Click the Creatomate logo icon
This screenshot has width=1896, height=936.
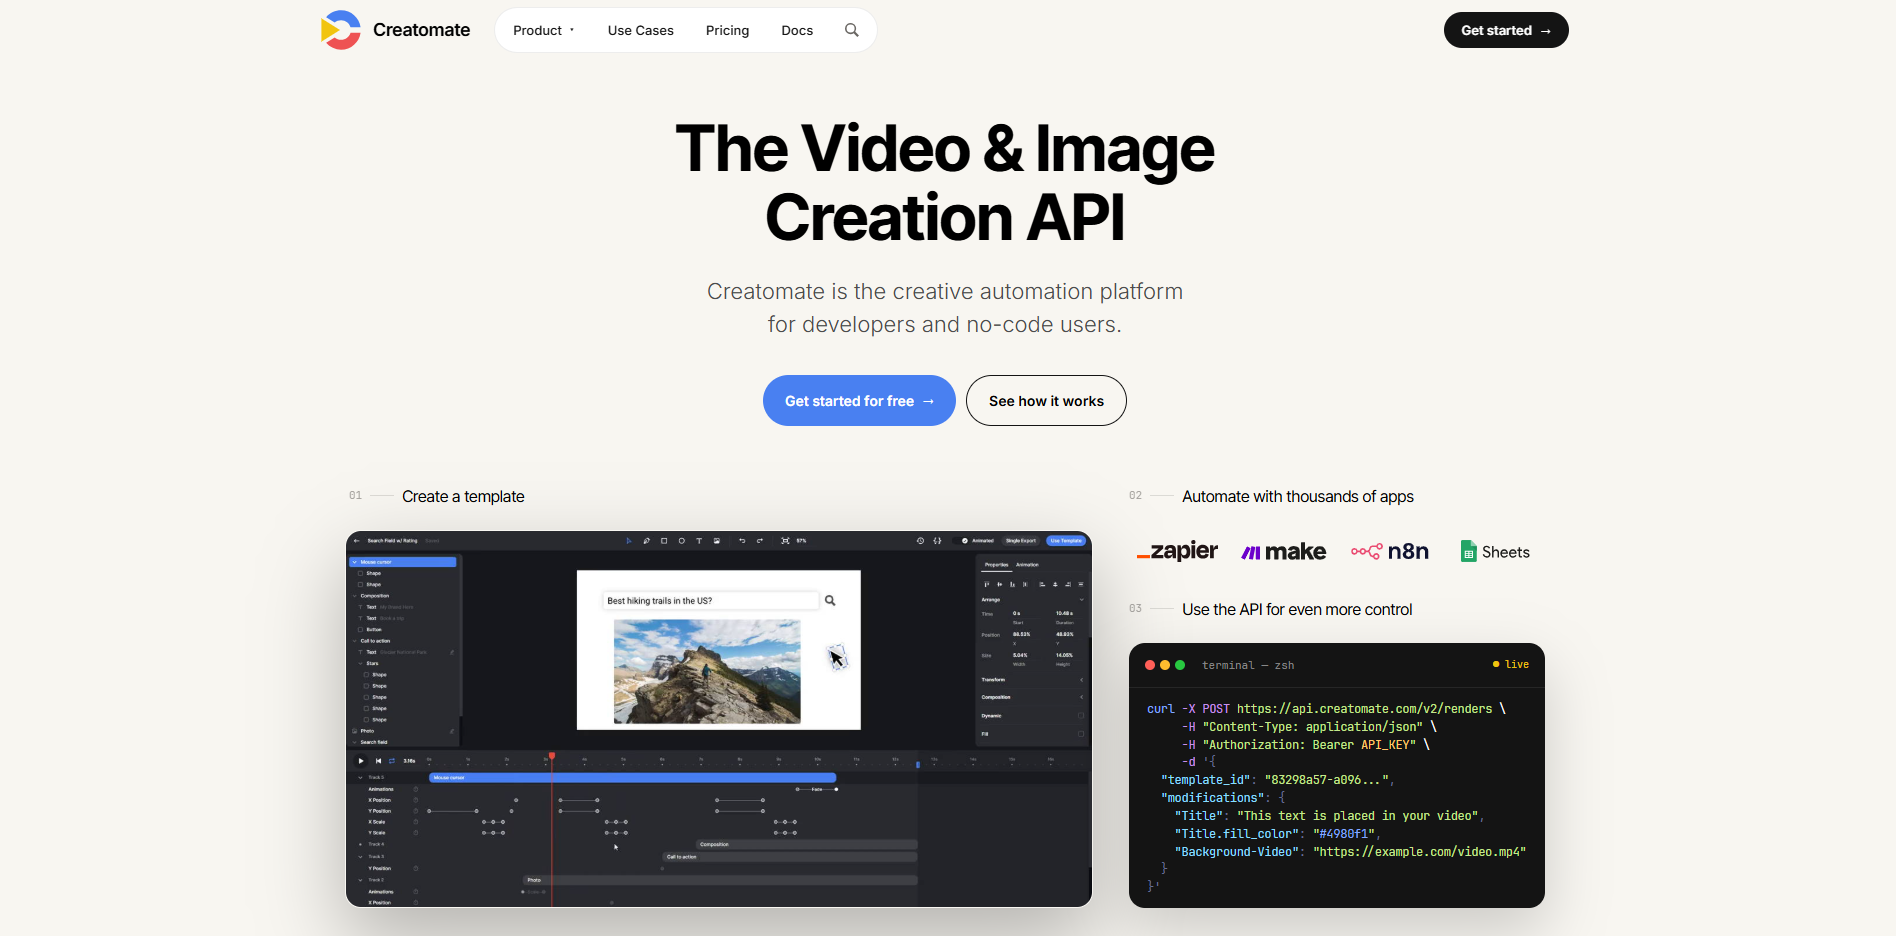340,30
